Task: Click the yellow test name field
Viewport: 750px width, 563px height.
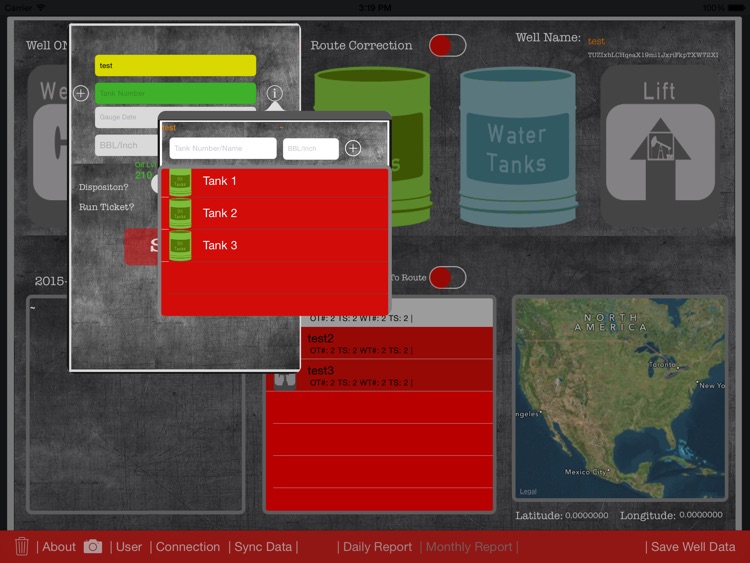Action: pos(176,66)
